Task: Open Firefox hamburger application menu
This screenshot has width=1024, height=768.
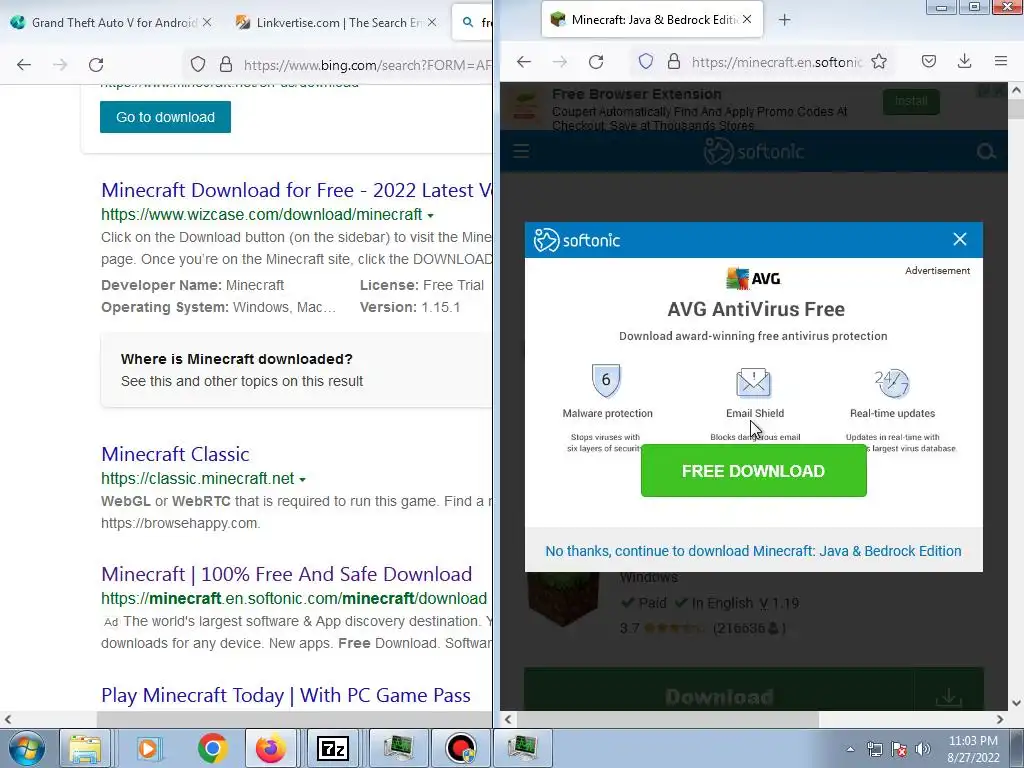Action: [1000, 61]
